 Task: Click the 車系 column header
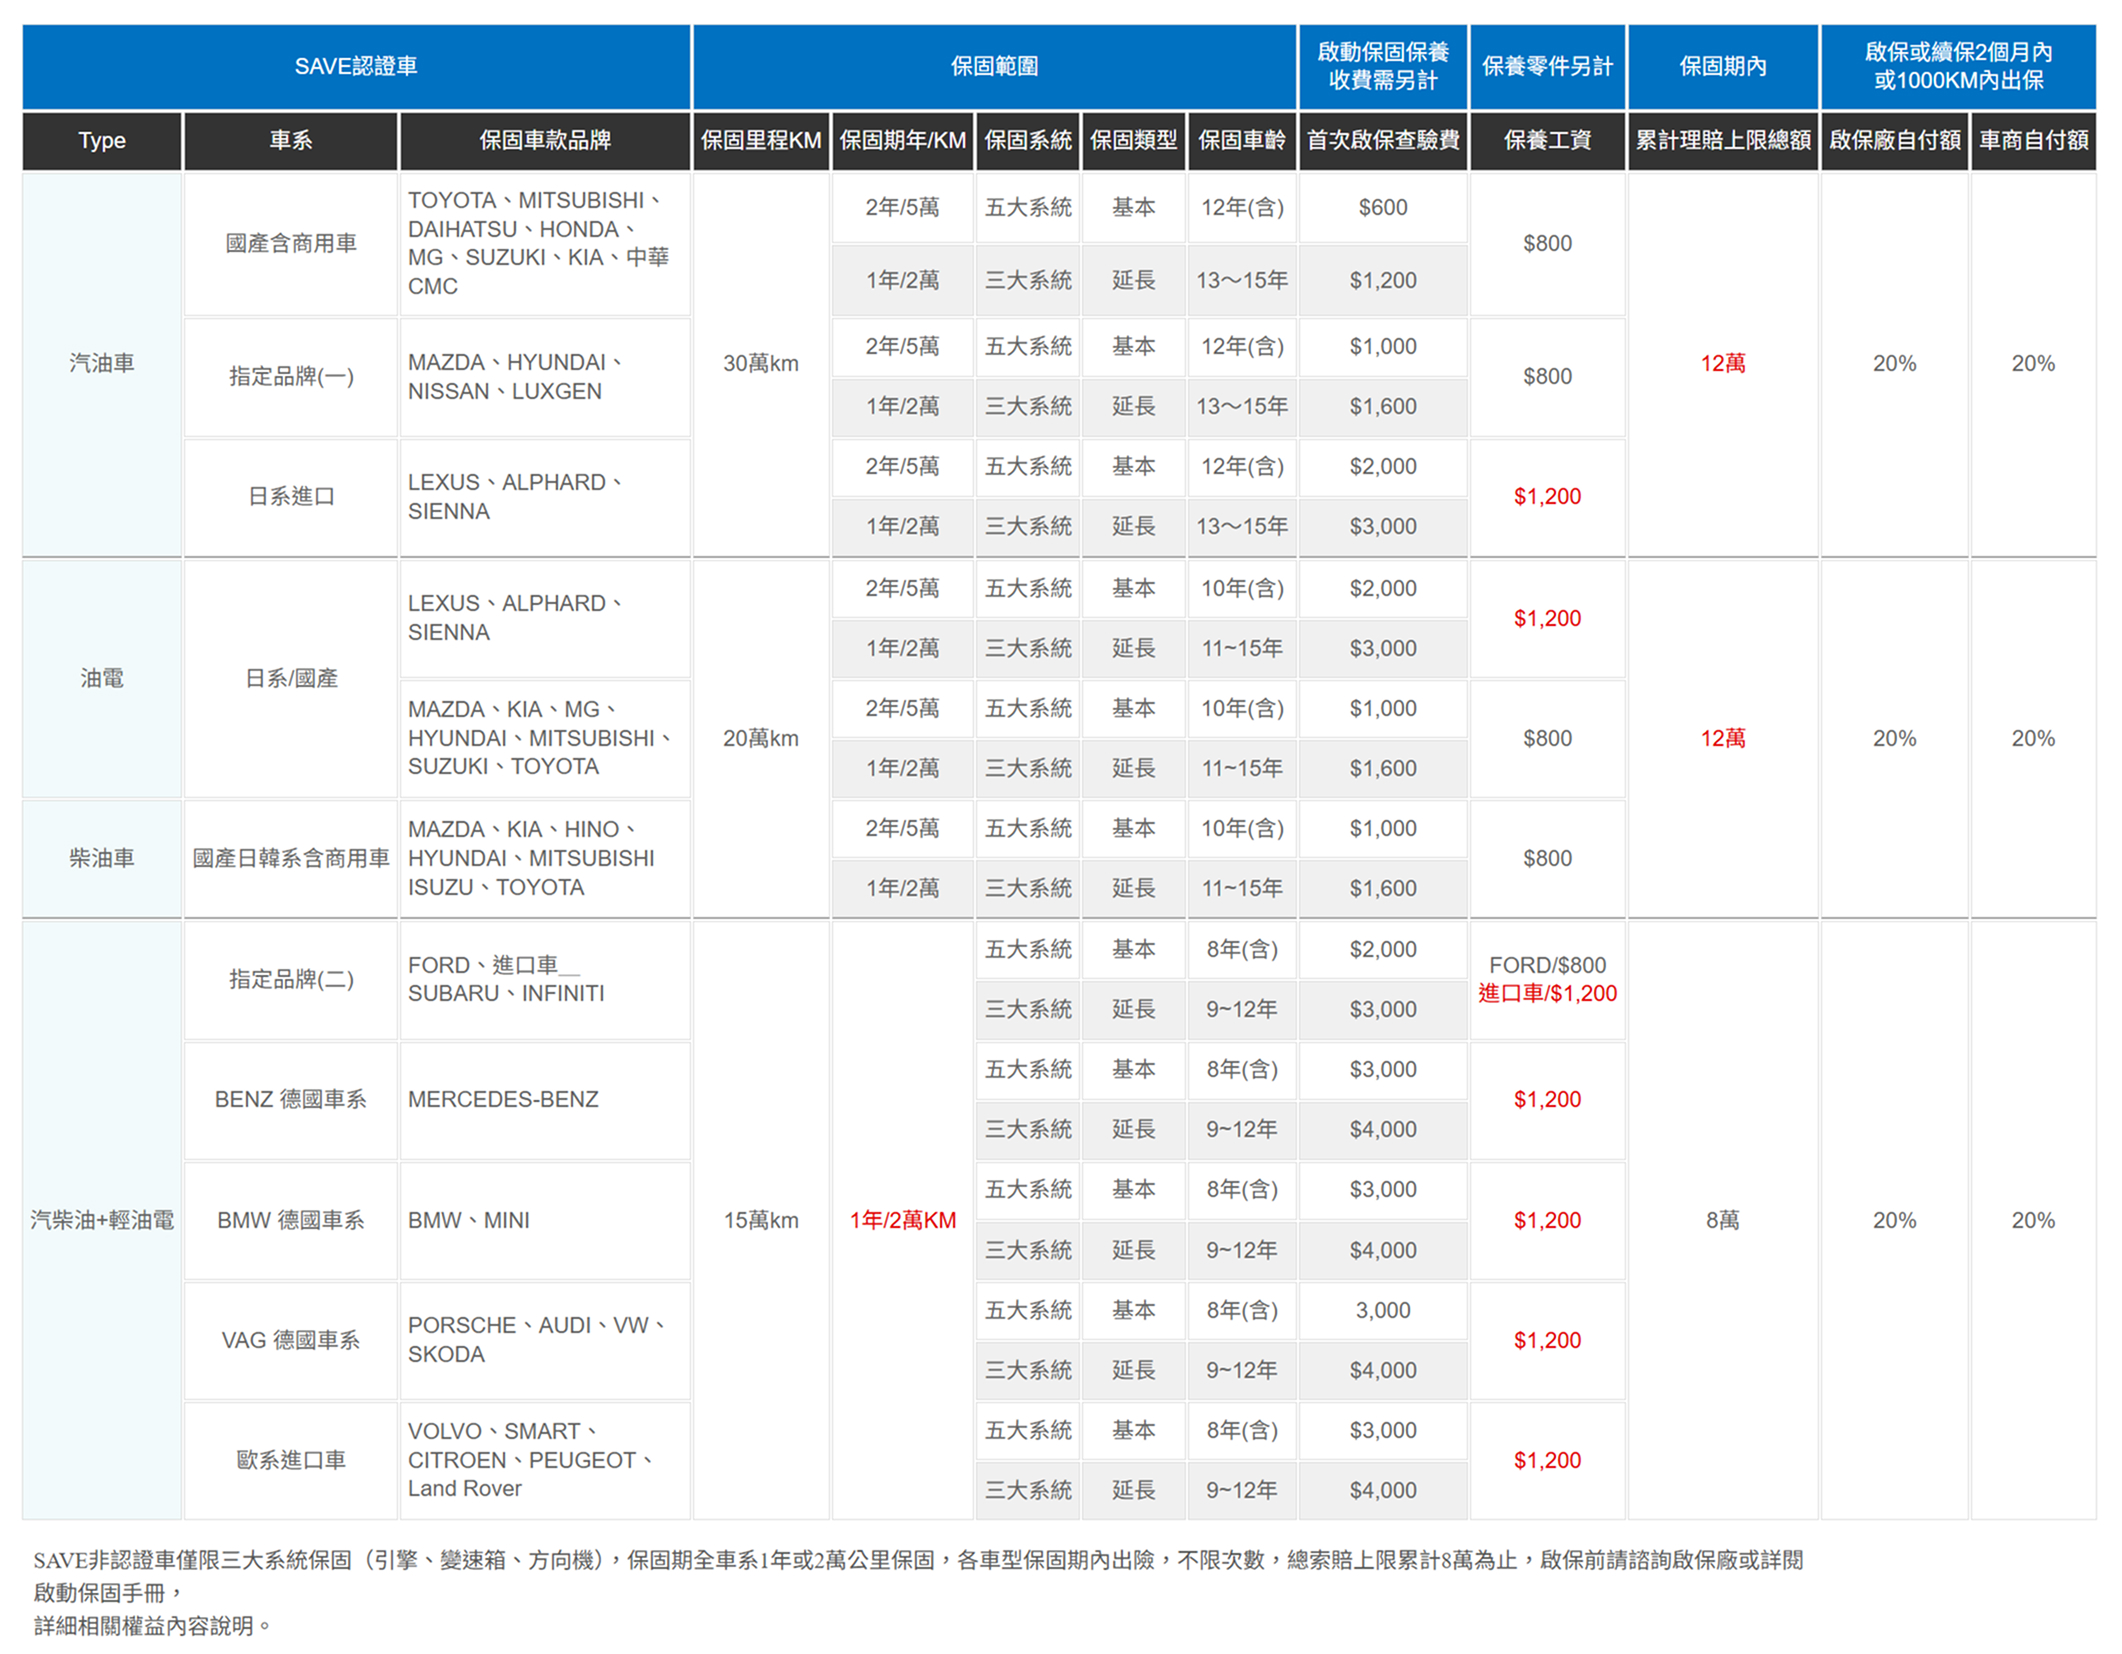point(291,140)
